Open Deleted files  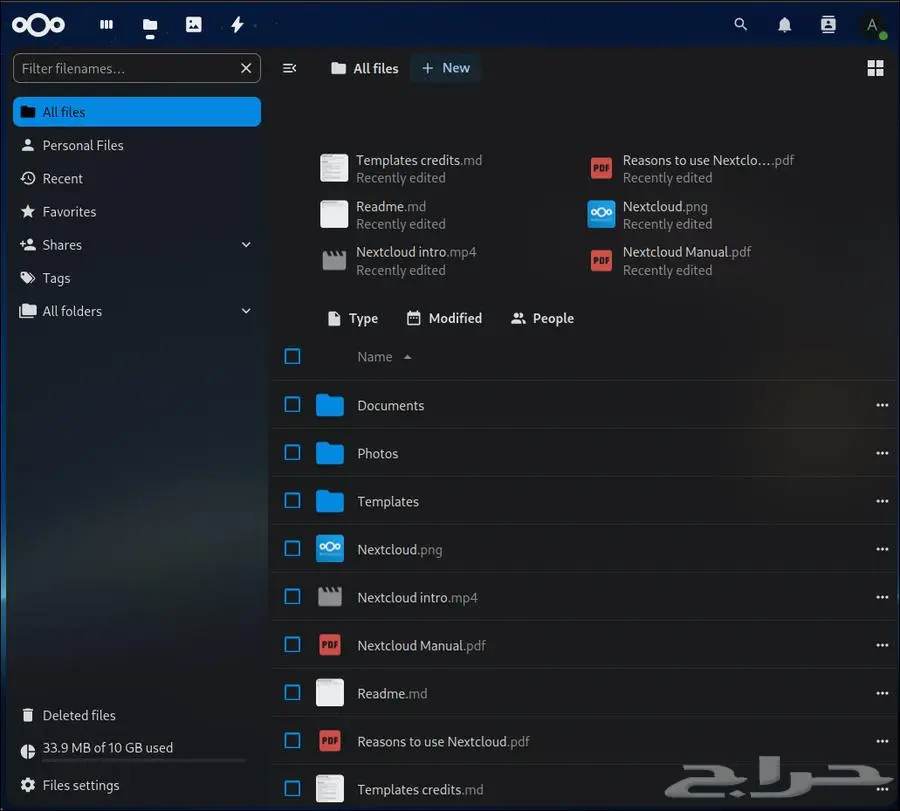(x=137, y=715)
